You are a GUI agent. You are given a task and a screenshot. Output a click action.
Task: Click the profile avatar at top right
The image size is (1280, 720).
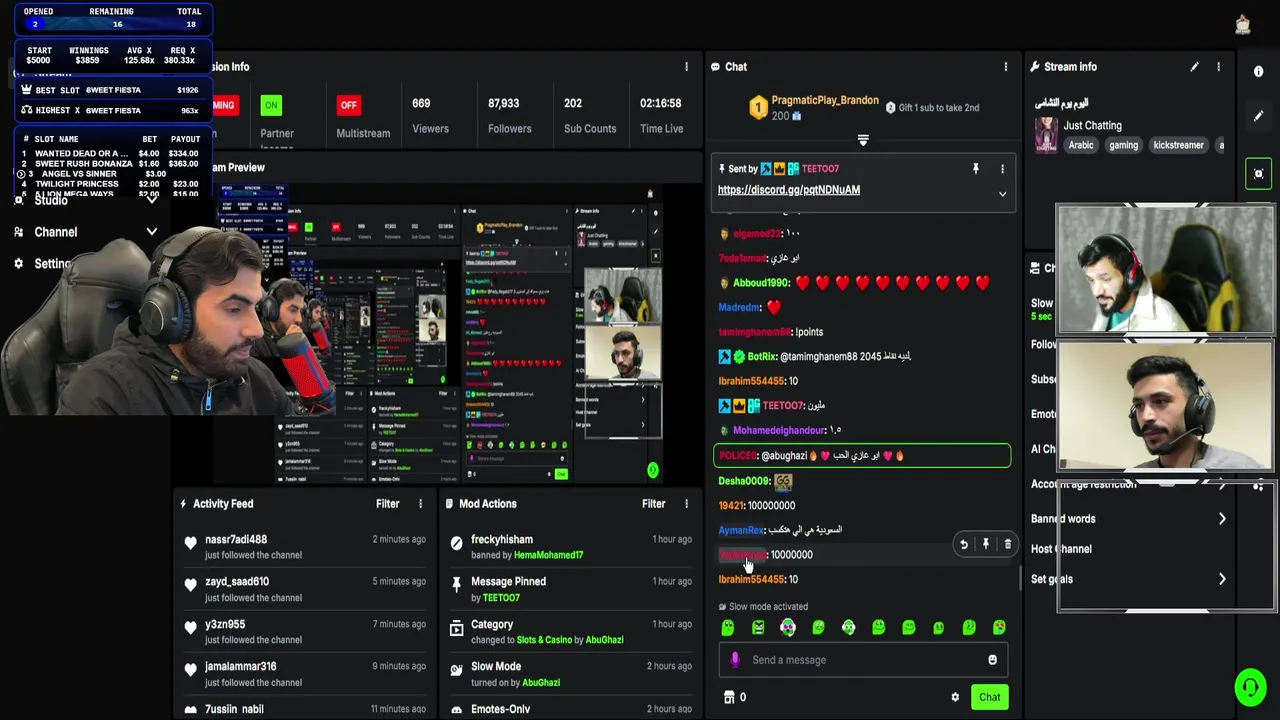click(x=1243, y=25)
